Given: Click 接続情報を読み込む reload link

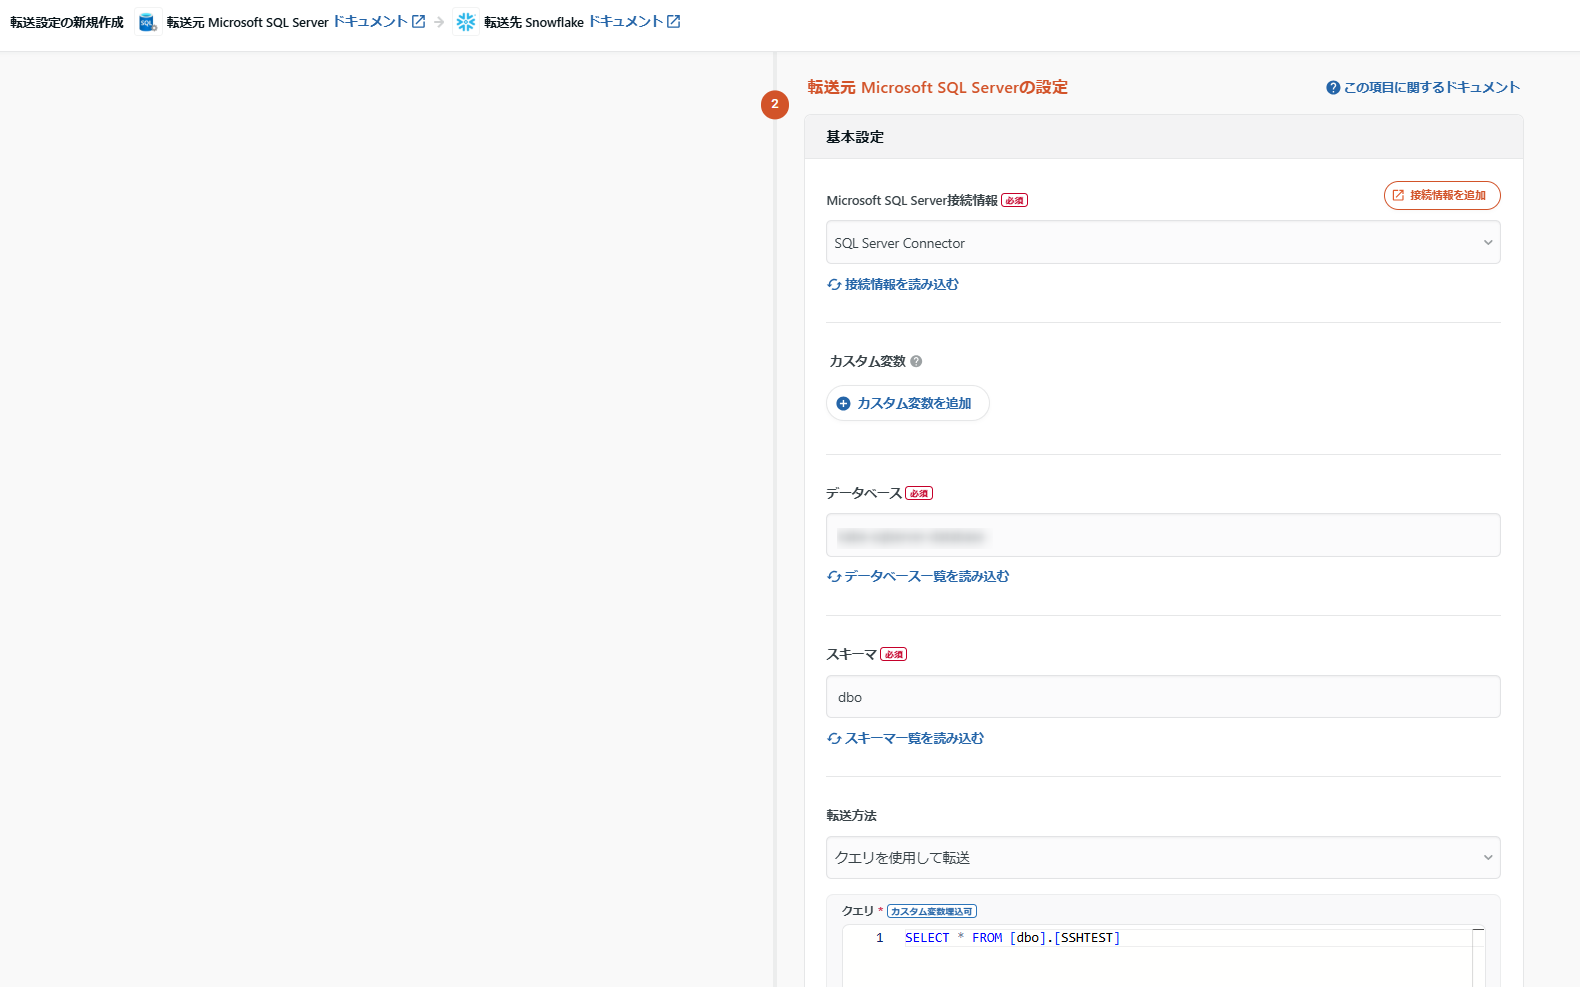Looking at the screenshot, I should 893,285.
